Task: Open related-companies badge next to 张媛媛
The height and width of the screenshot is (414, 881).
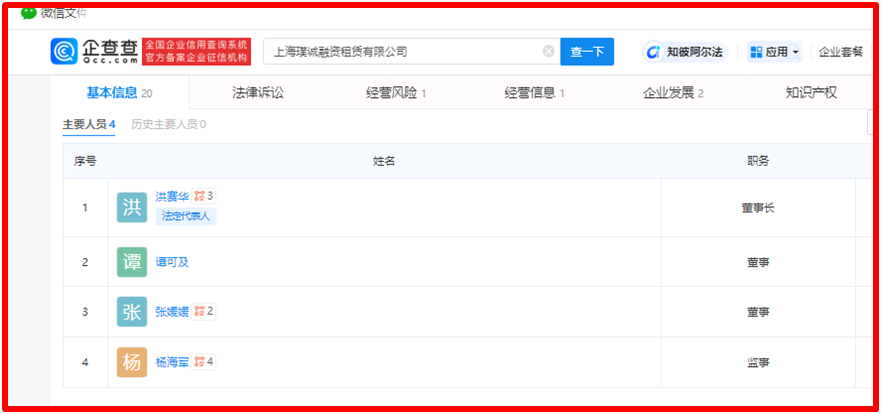Action: 204,311
